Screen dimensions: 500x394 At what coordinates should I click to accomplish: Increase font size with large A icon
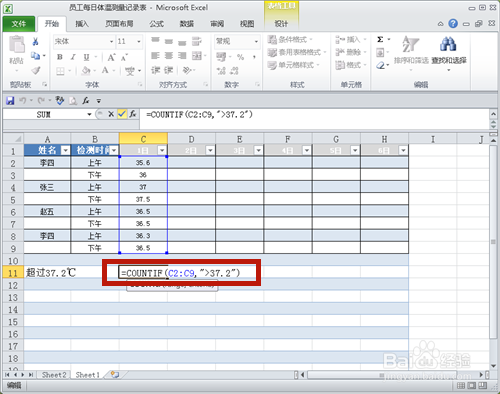coord(111,57)
